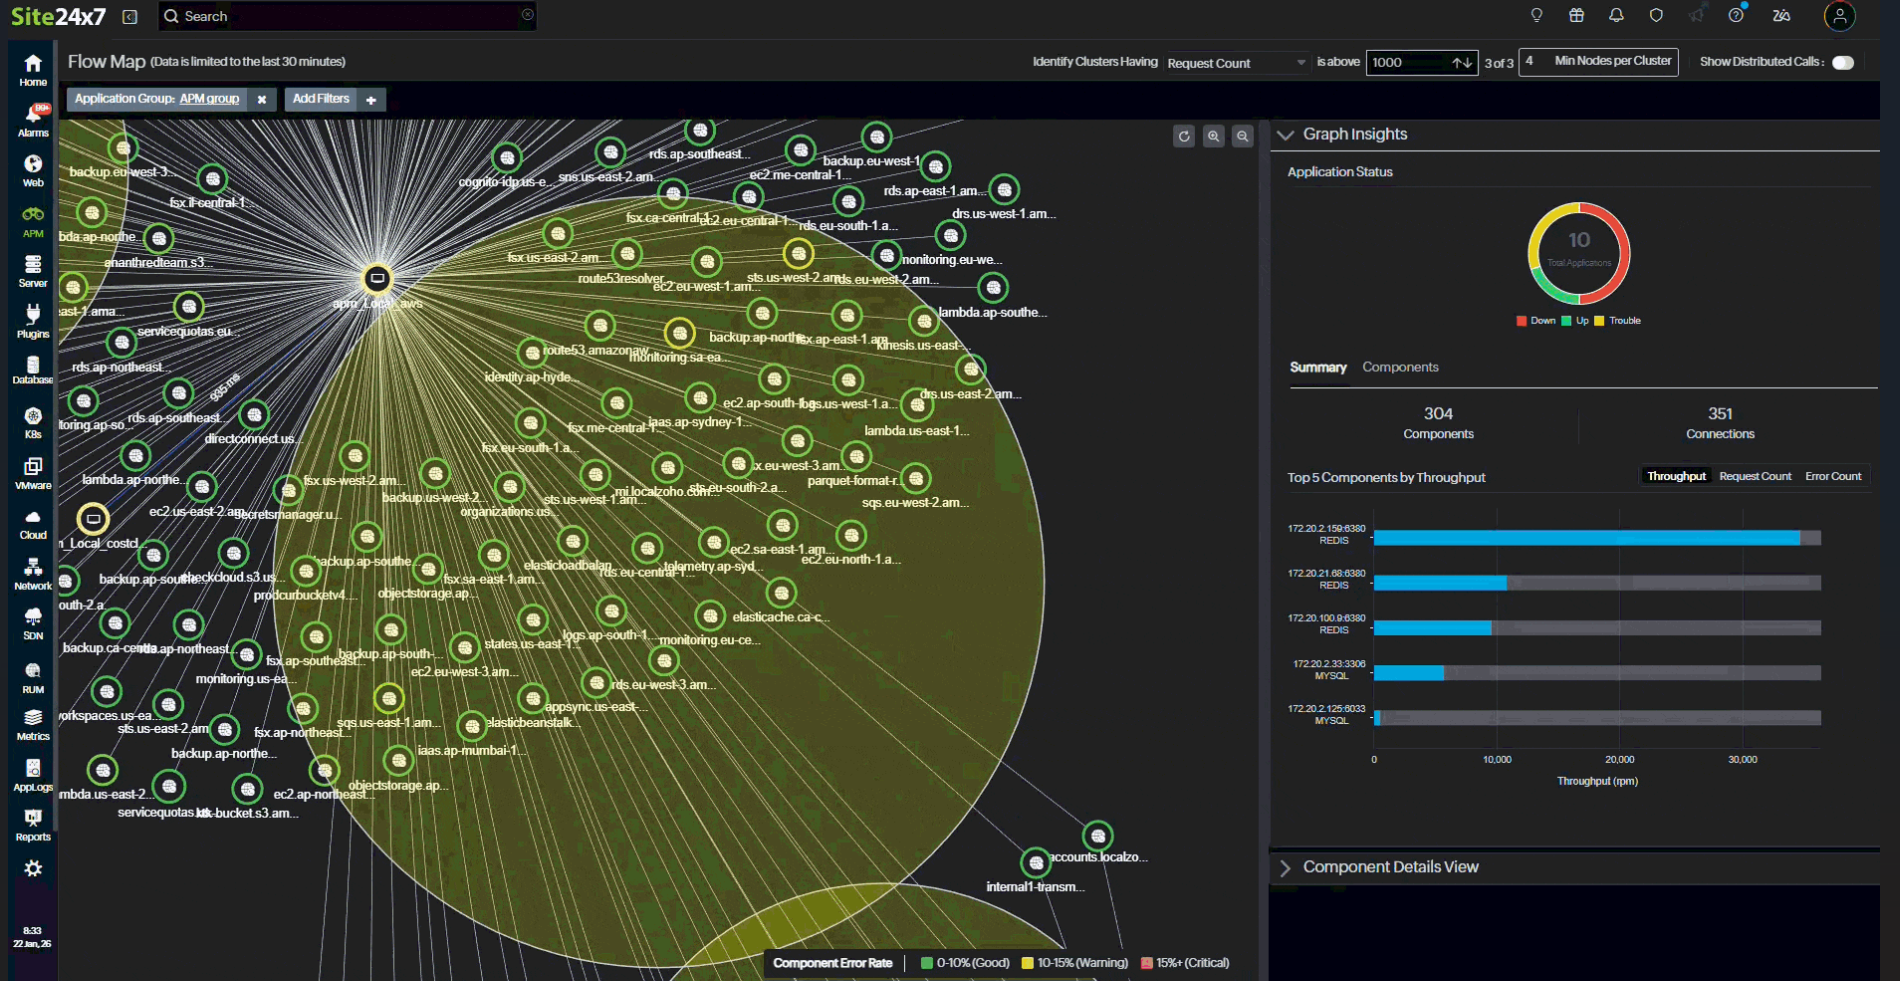1900x981 pixels.
Task: Zoom out of the flow map
Action: (x=1242, y=136)
